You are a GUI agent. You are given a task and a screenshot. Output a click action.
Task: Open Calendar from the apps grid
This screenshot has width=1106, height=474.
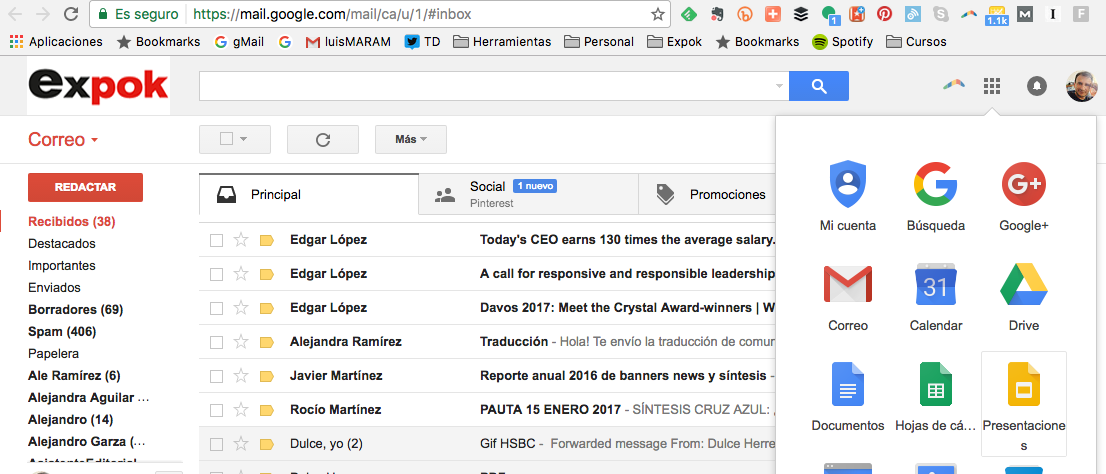pyautogui.click(x=935, y=286)
